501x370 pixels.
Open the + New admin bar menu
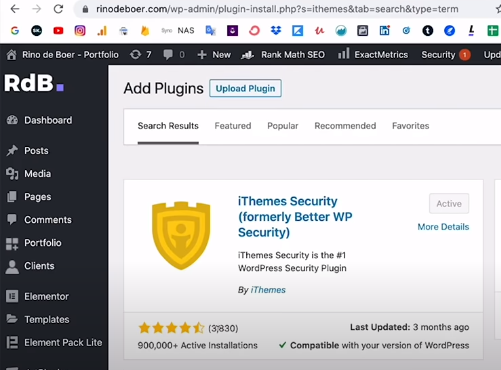(214, 54)
